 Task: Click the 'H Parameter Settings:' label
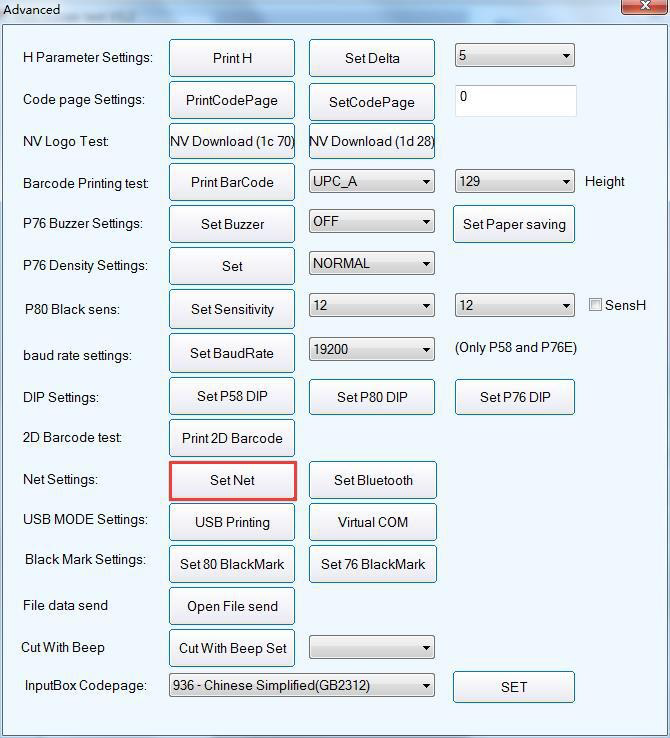88,57
